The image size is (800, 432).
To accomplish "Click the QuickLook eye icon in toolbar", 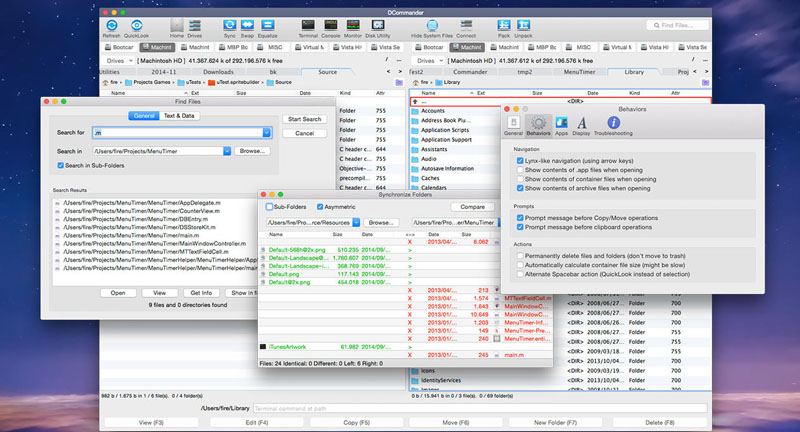I will 137,25.
